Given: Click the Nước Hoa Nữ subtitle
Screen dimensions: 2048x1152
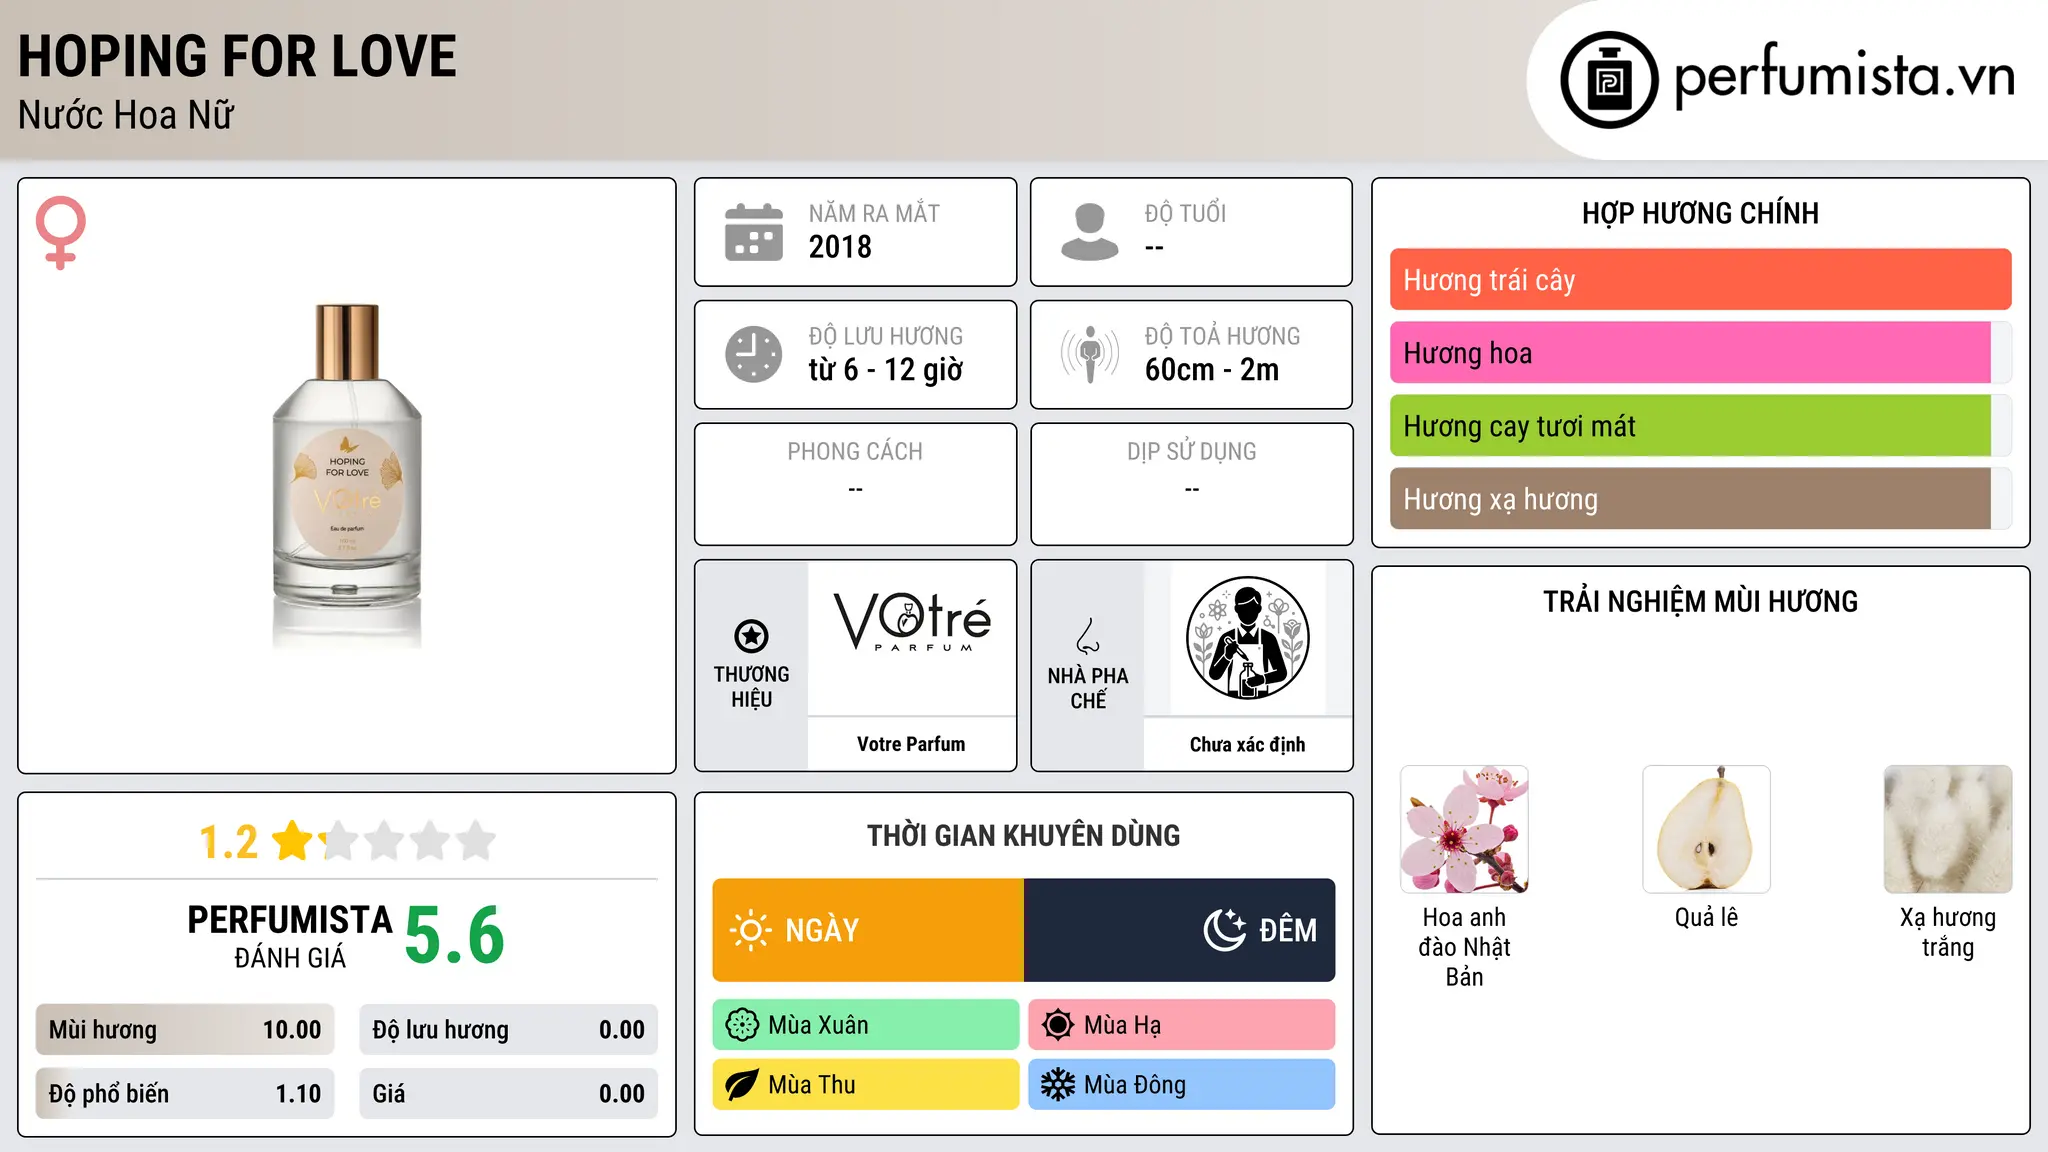Looking at the screenshot, I should tap(126, 115).
